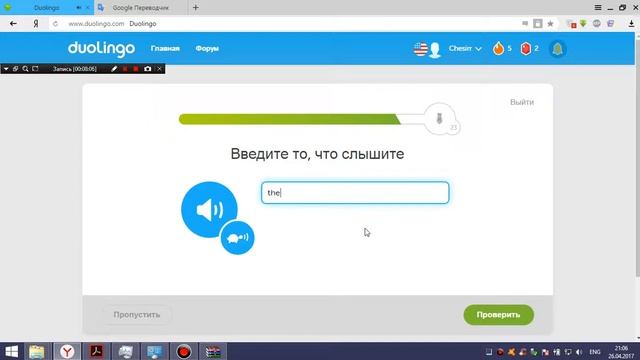640x360 pixels.
Task: Open reader mode icon in address bar
Action: pos(538,24)
